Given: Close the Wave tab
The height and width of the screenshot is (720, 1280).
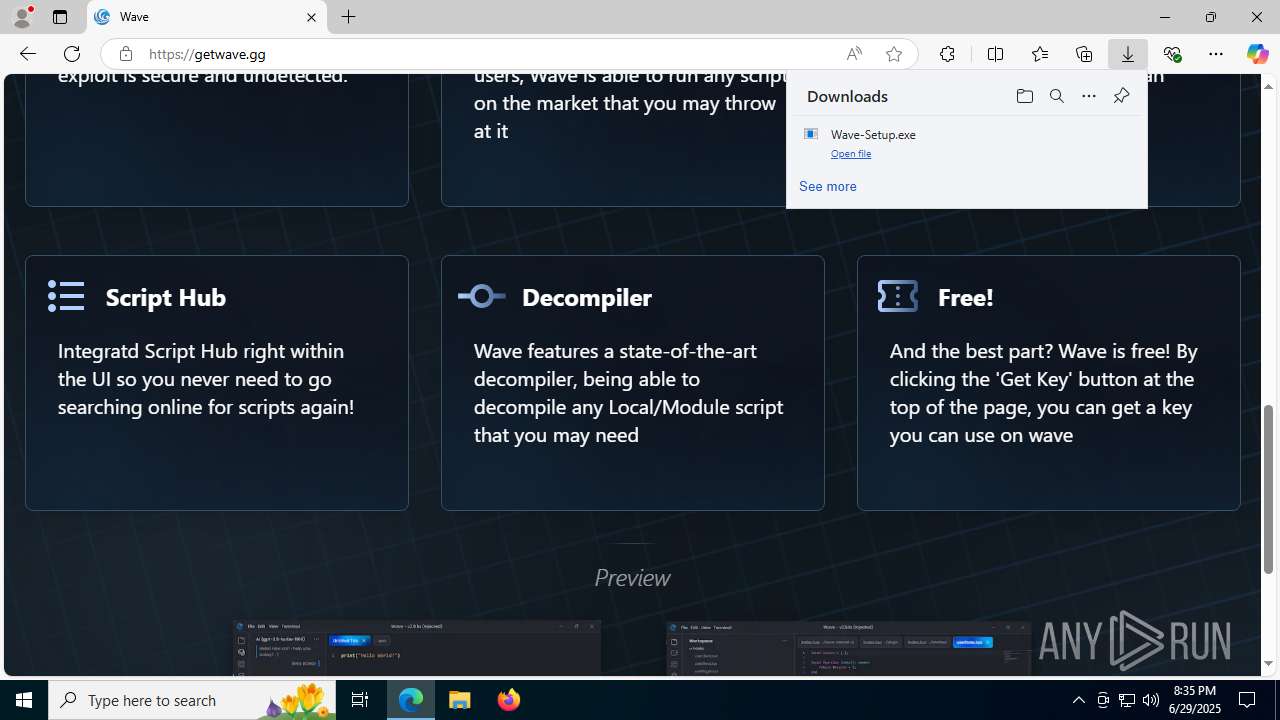Looking at the screenshot, I should point(311,17).
